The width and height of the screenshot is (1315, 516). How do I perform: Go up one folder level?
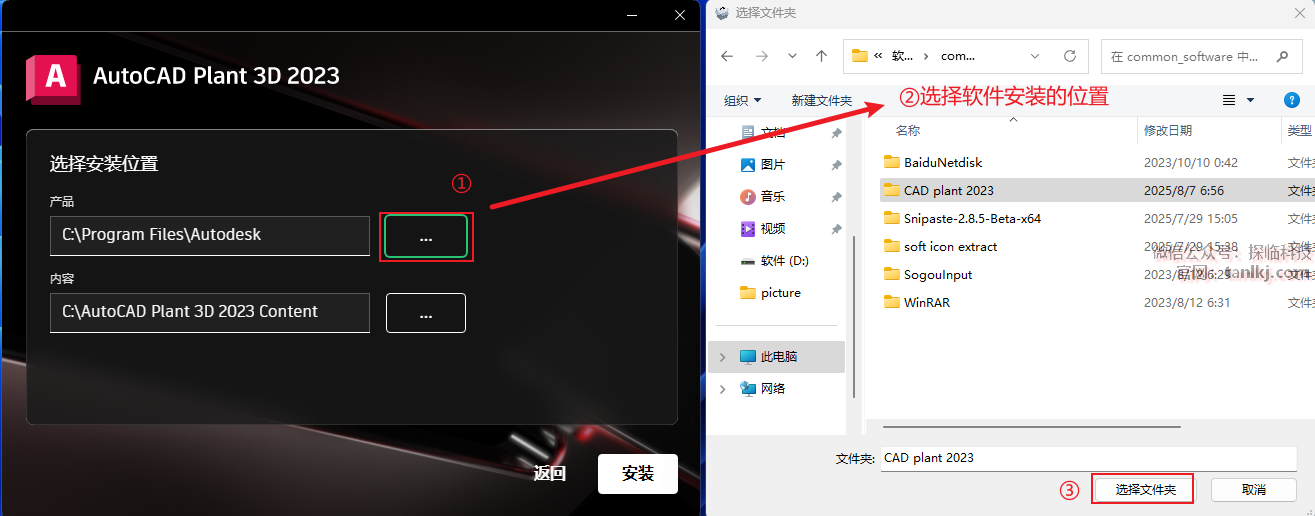pyautogui.click(x=821, y=56)
